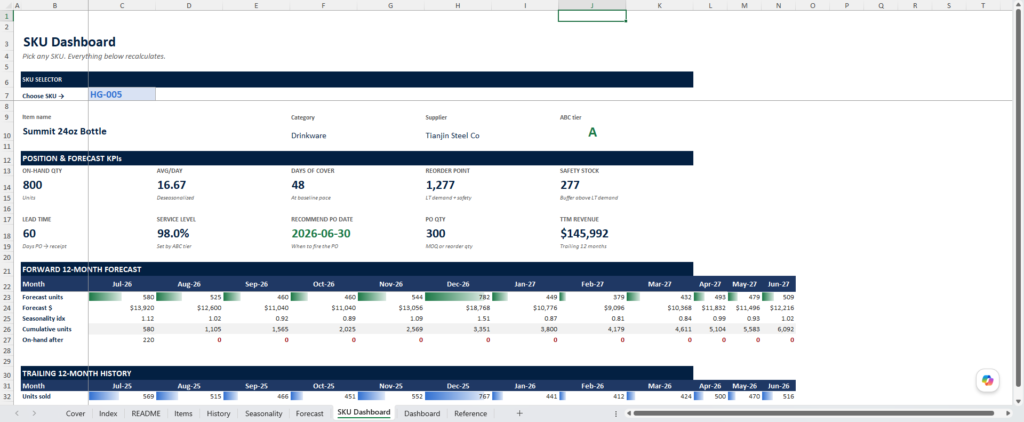Screen dimensions: 1024x422
Task: Click on-hand quantity value 800
Action: point(33,185)
